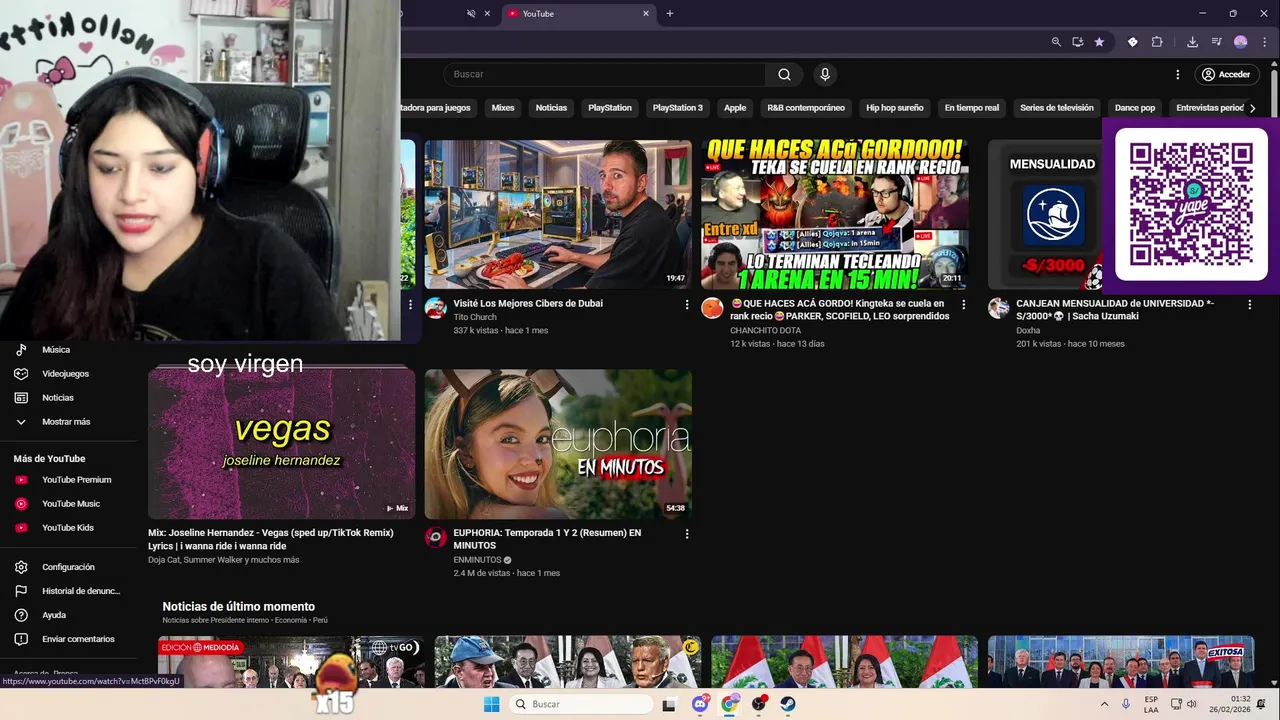Open YouTube Kids link

point(68,528)
